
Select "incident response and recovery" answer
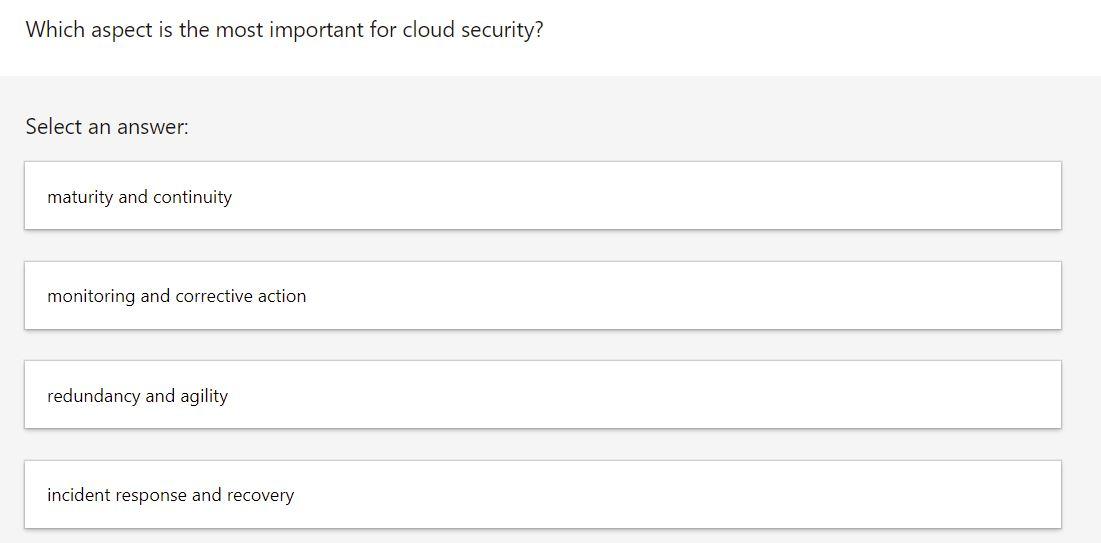coord(170,495)
